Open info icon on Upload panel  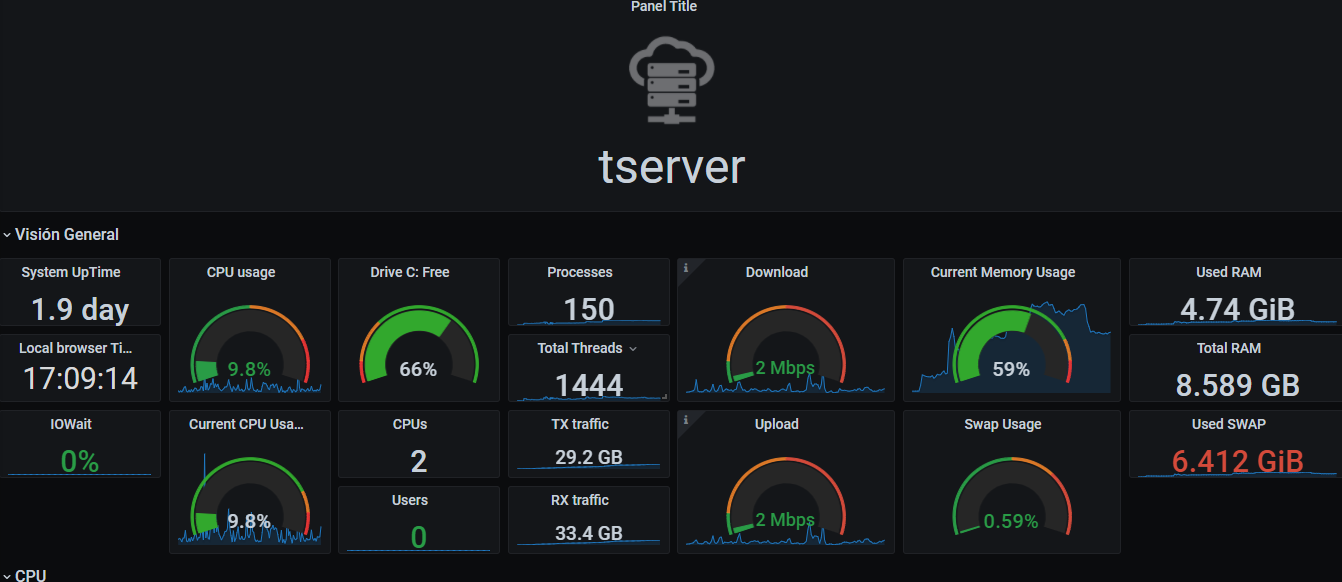(685, 420)
